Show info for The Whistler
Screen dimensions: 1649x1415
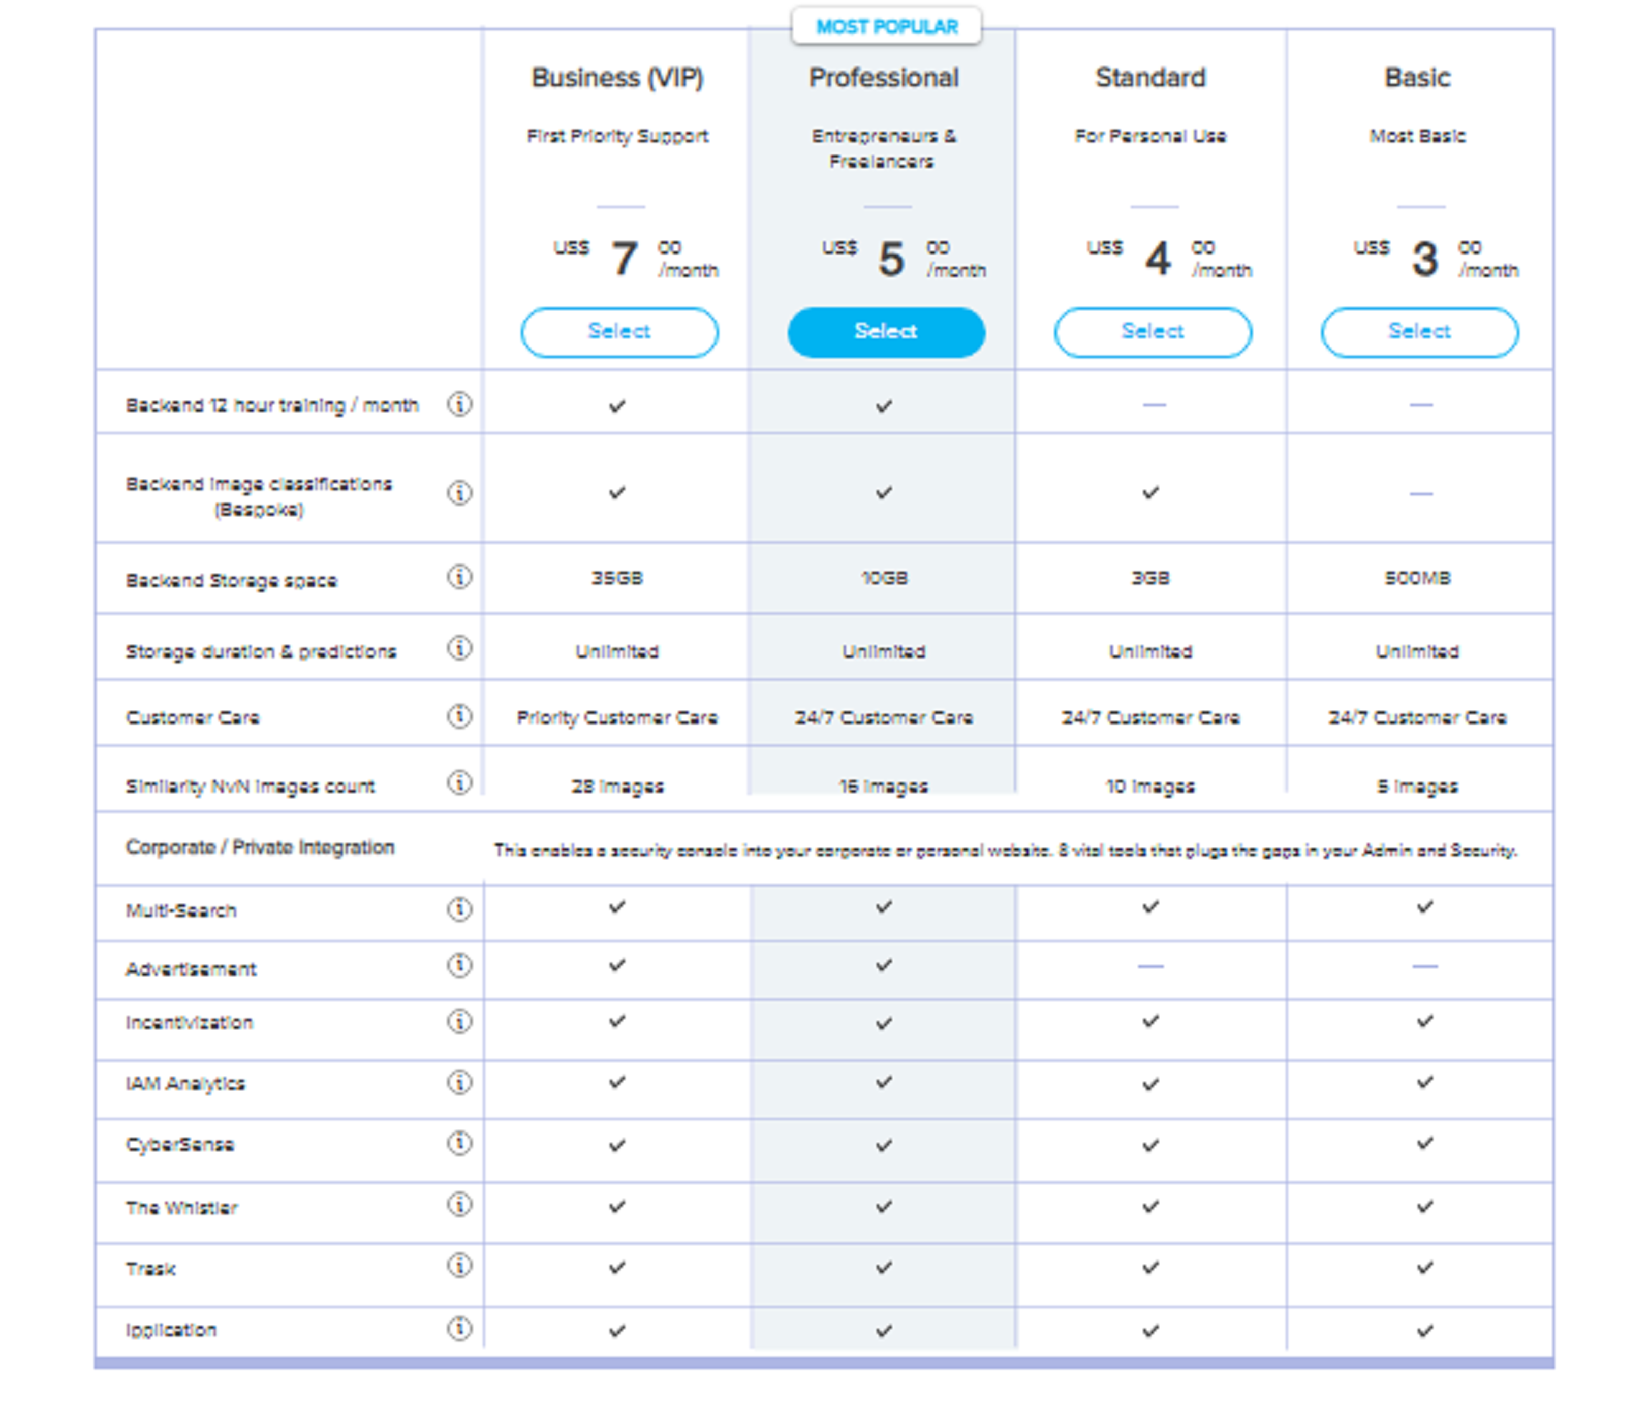coord(459,1205)
